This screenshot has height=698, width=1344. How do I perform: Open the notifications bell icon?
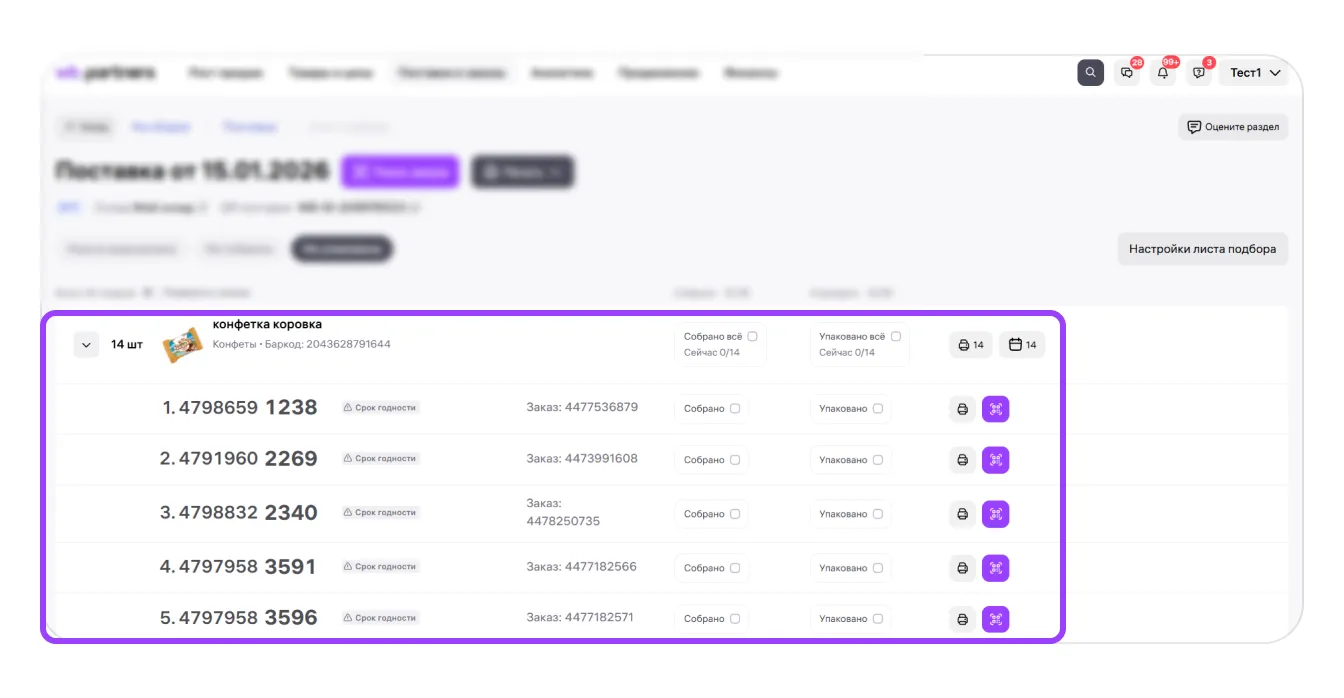coord(1162,73)
